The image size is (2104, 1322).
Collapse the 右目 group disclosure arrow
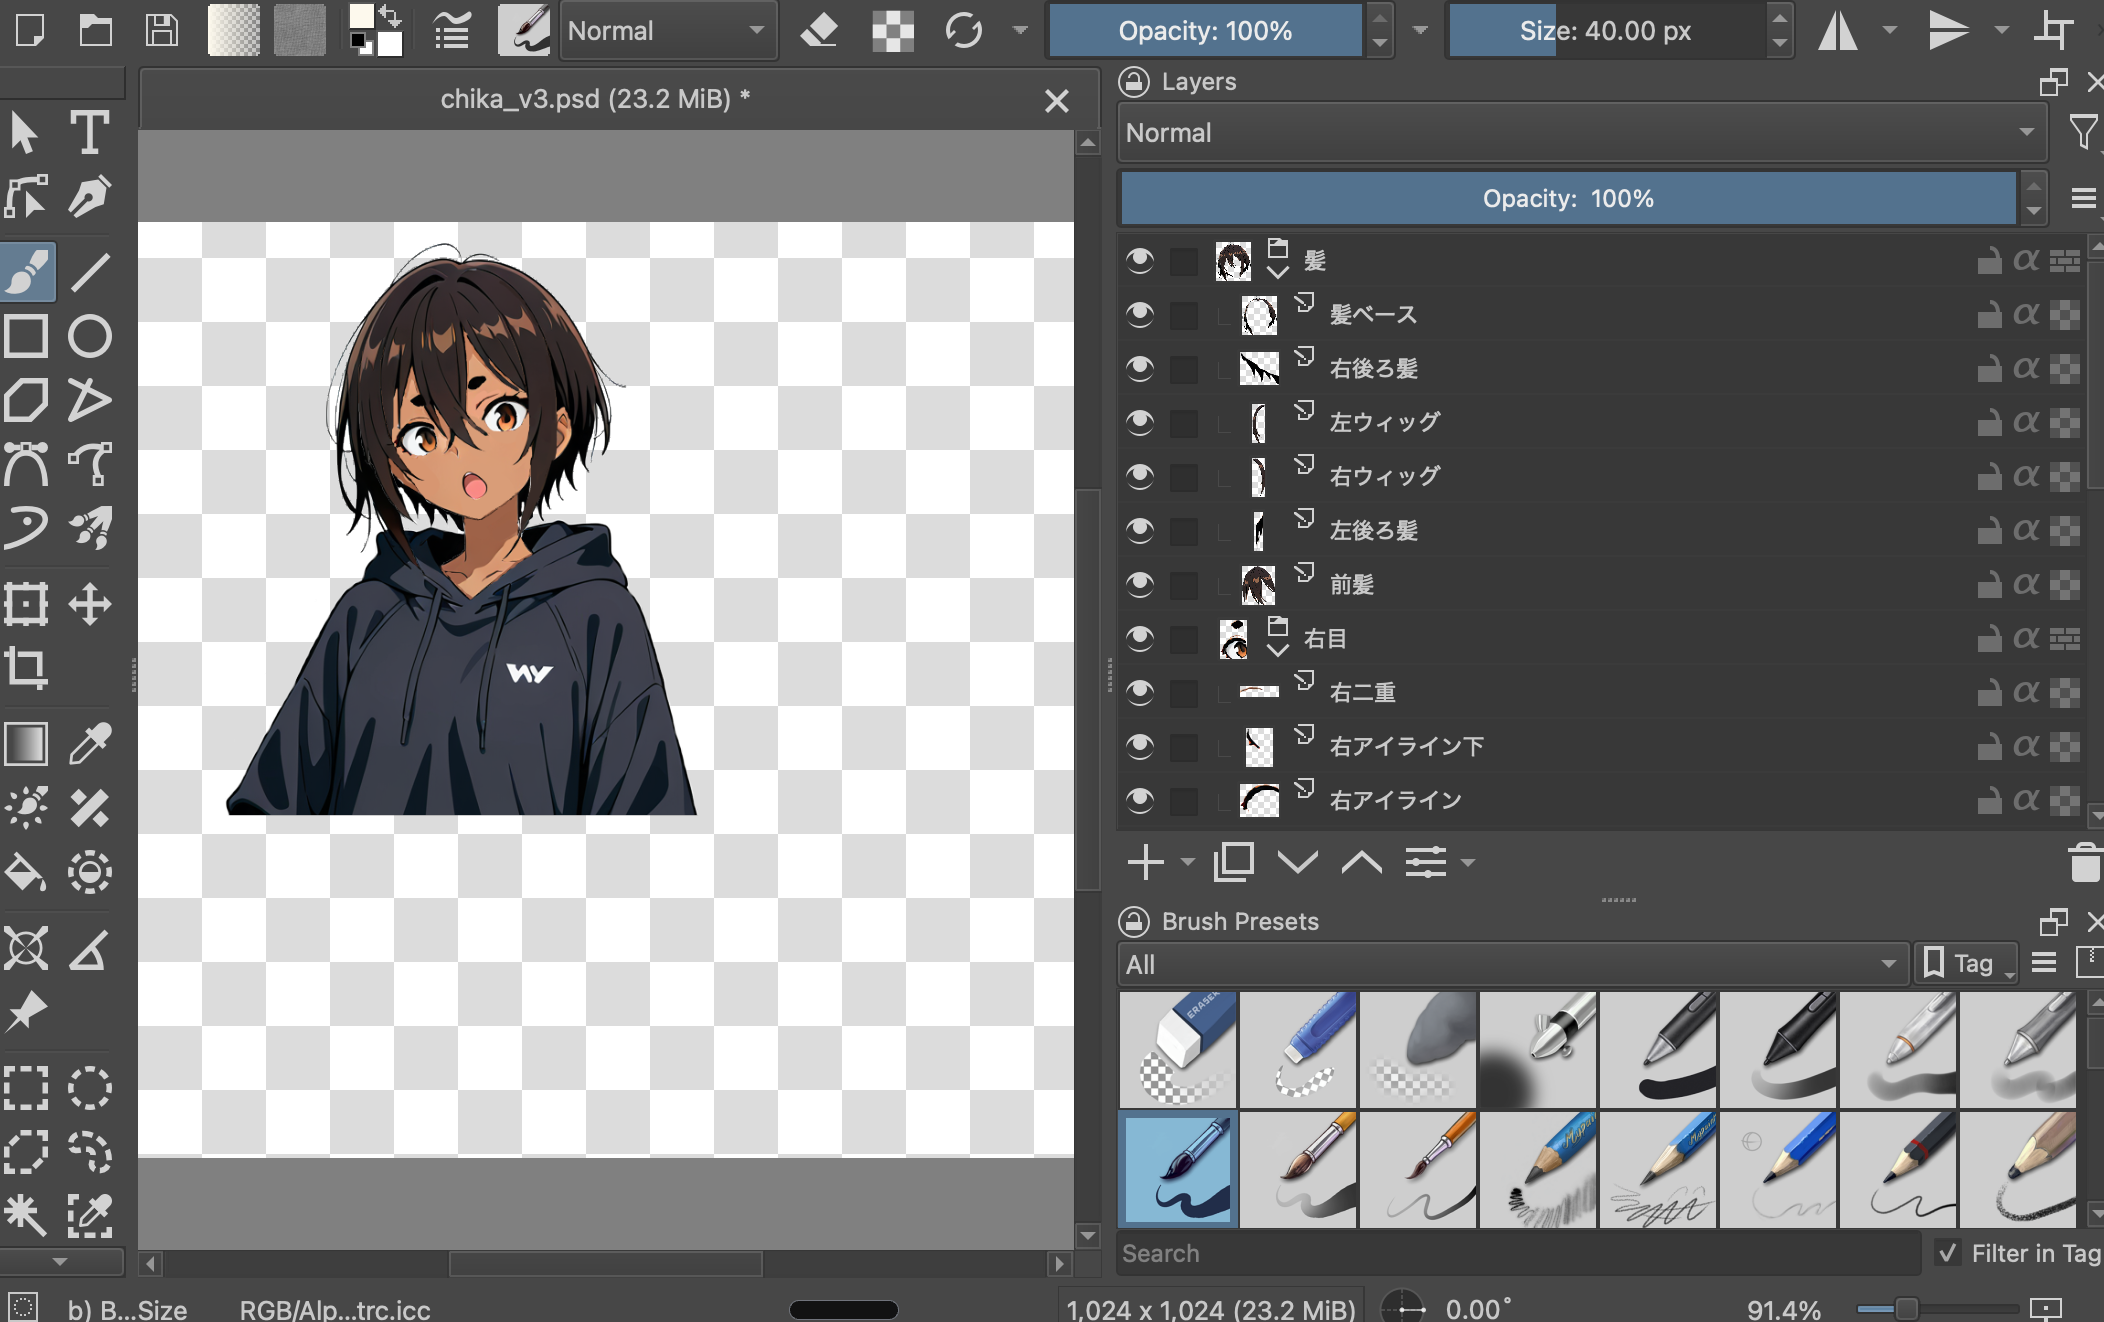[1277, 652]
